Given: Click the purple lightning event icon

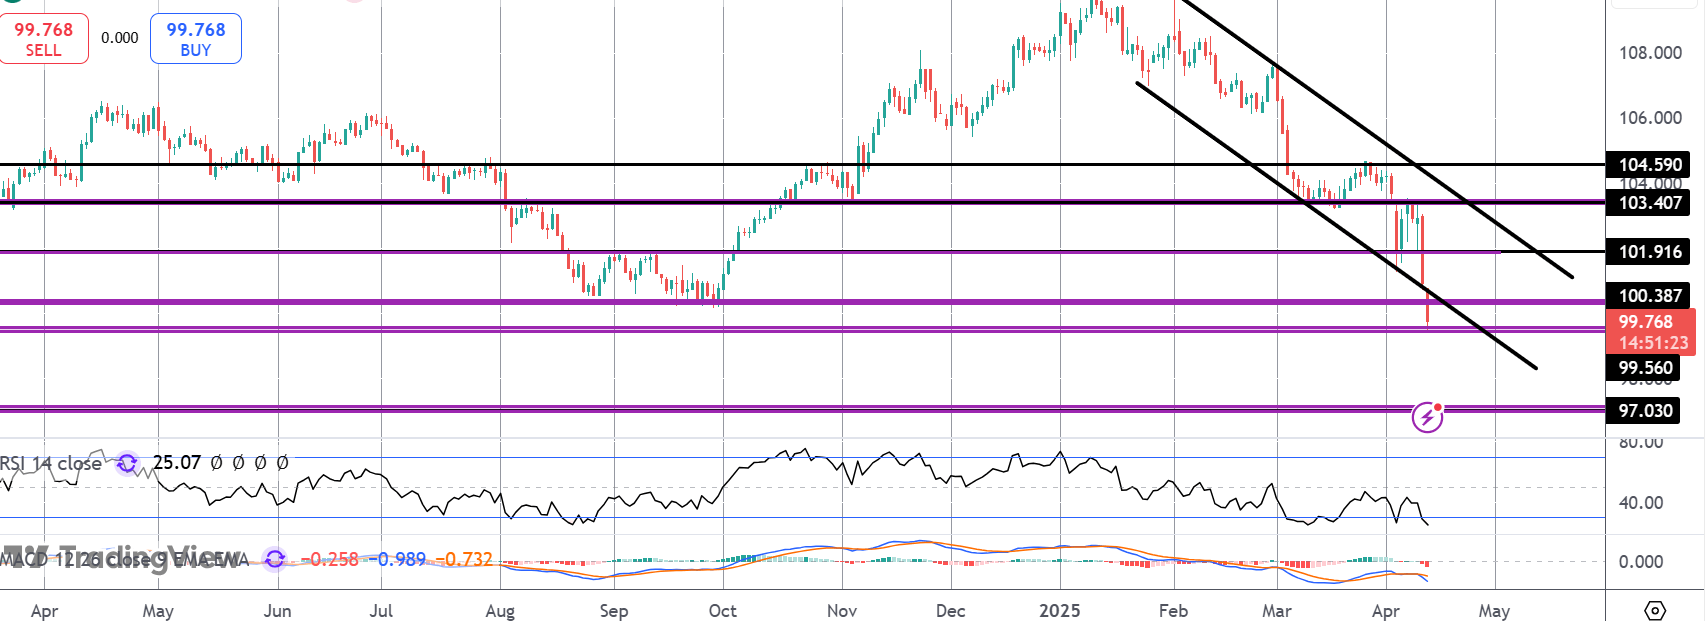Looking at the screenshot, I should 1427,417.
